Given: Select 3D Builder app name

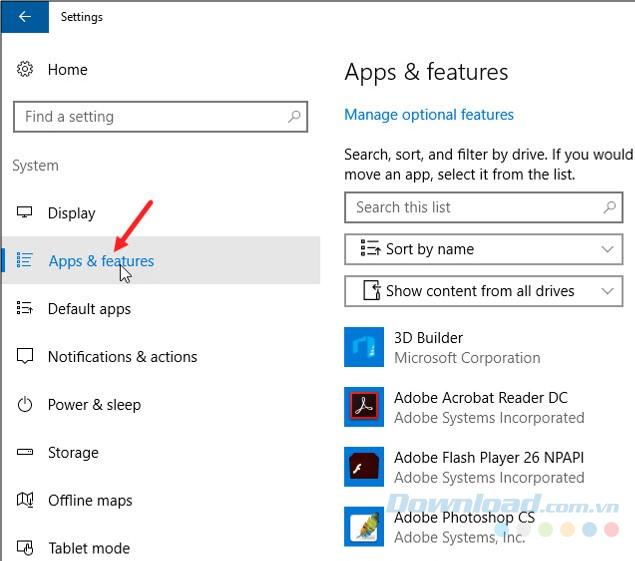Looking at the screenshot, I should (x=428, y=338).
